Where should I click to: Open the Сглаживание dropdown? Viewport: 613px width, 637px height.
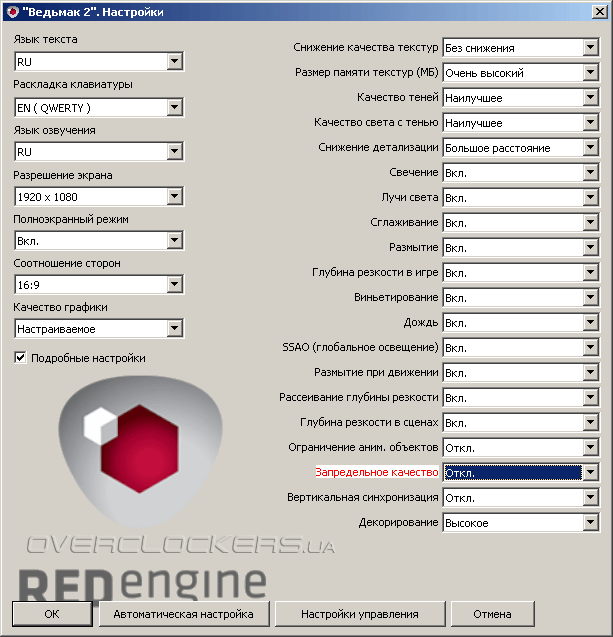521,223
